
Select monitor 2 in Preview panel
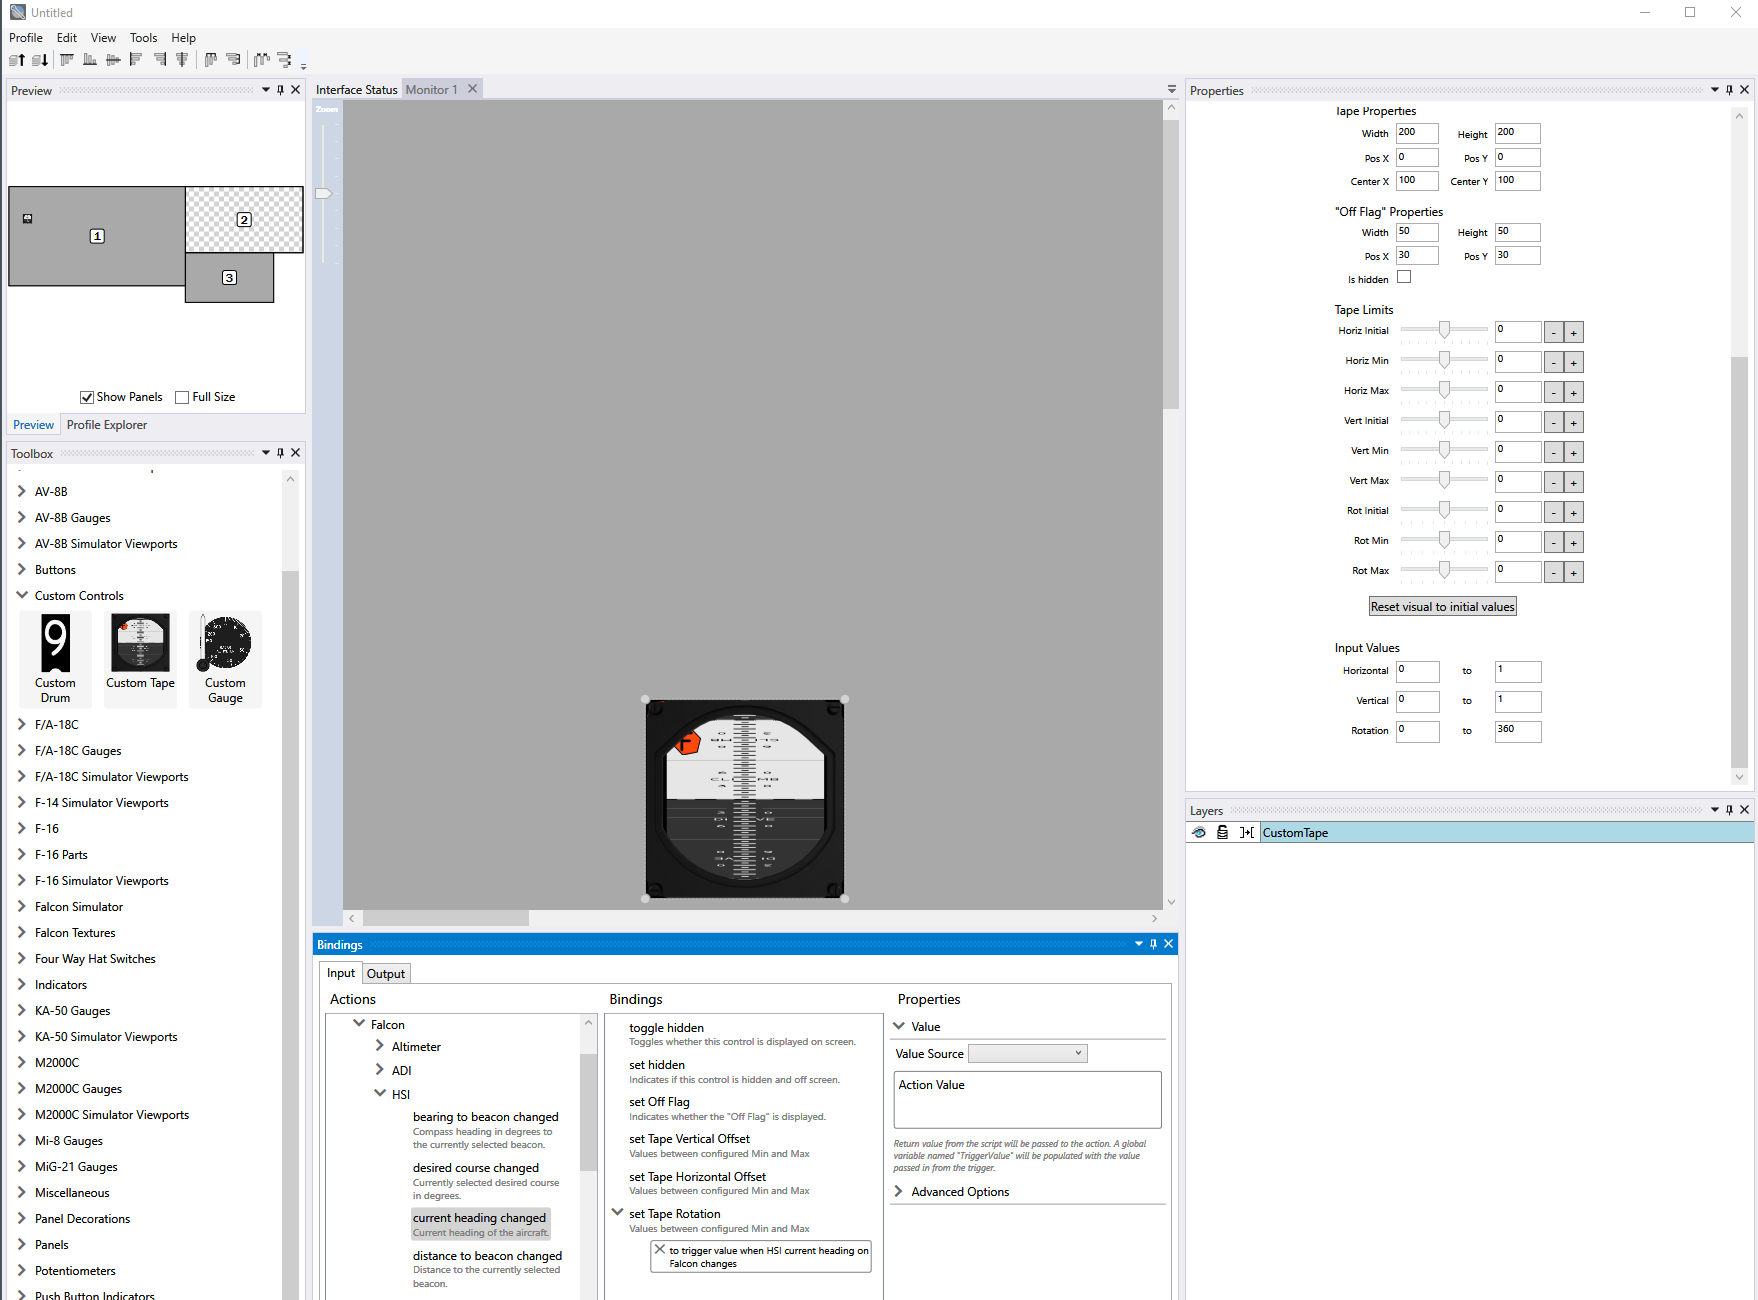244,219
